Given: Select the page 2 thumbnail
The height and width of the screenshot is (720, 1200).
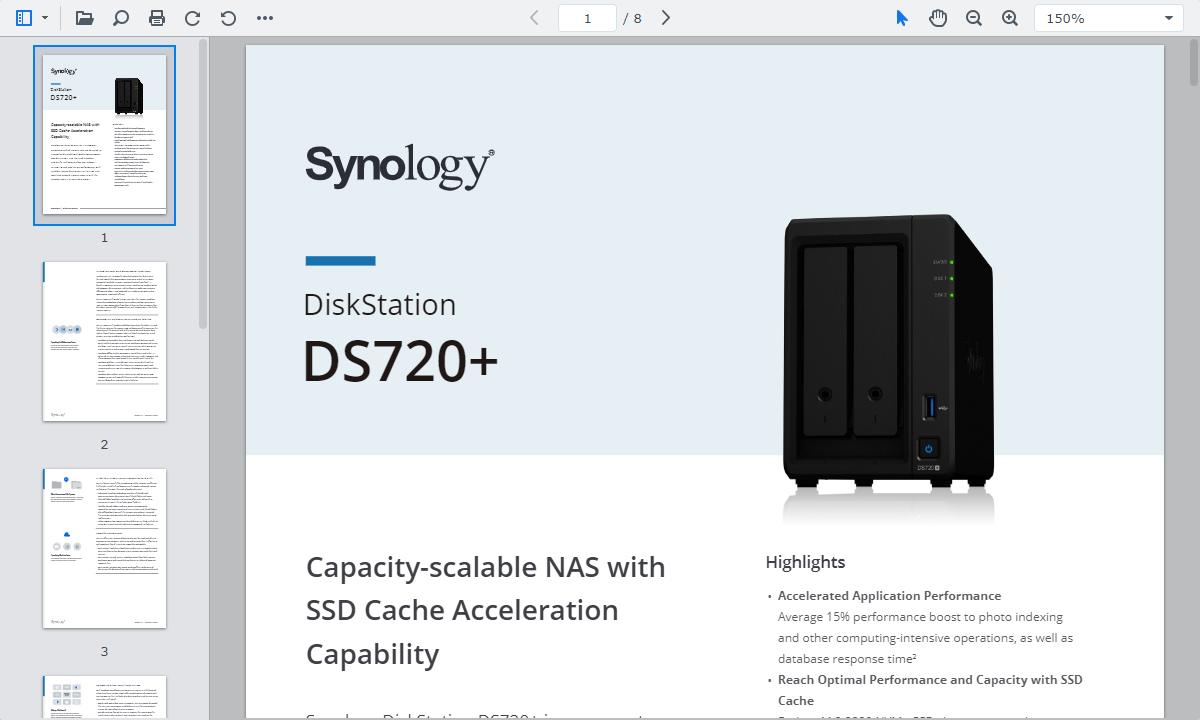Looking at the screenshot, I should pyautogui.click(x=104, y=341).
